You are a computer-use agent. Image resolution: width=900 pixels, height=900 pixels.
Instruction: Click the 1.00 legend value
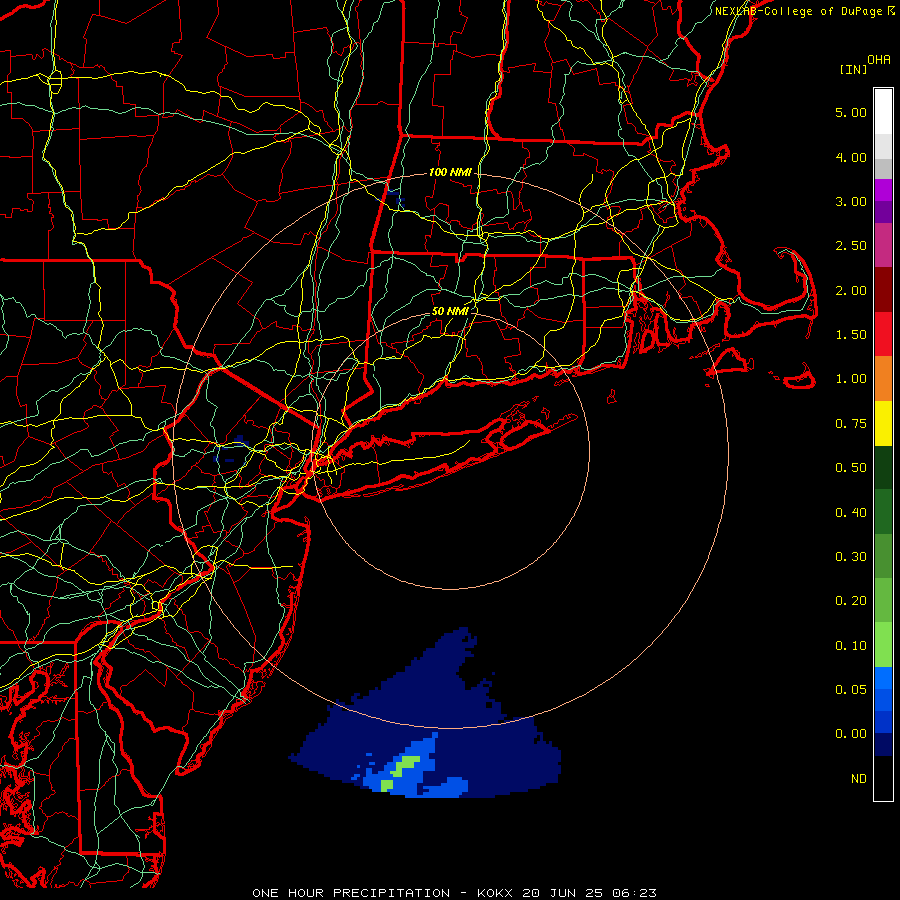tap(851, 379)
